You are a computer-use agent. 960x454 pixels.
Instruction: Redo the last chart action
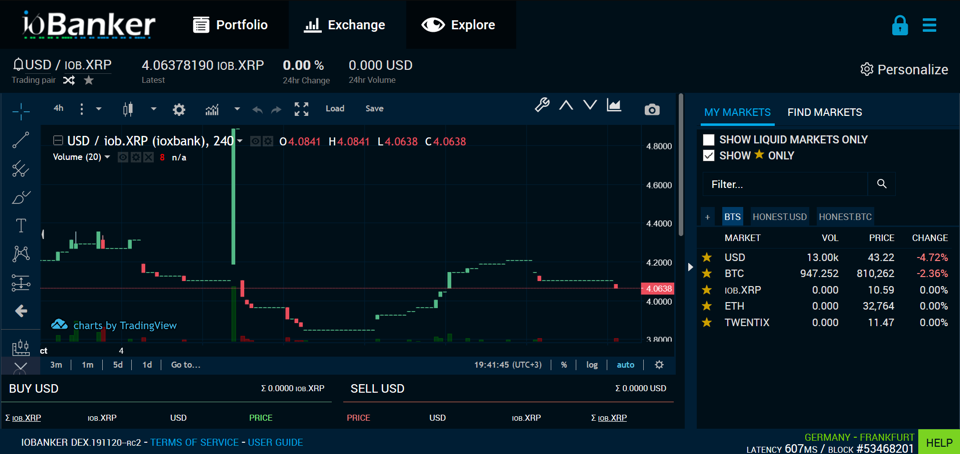(x=276, y=110)
